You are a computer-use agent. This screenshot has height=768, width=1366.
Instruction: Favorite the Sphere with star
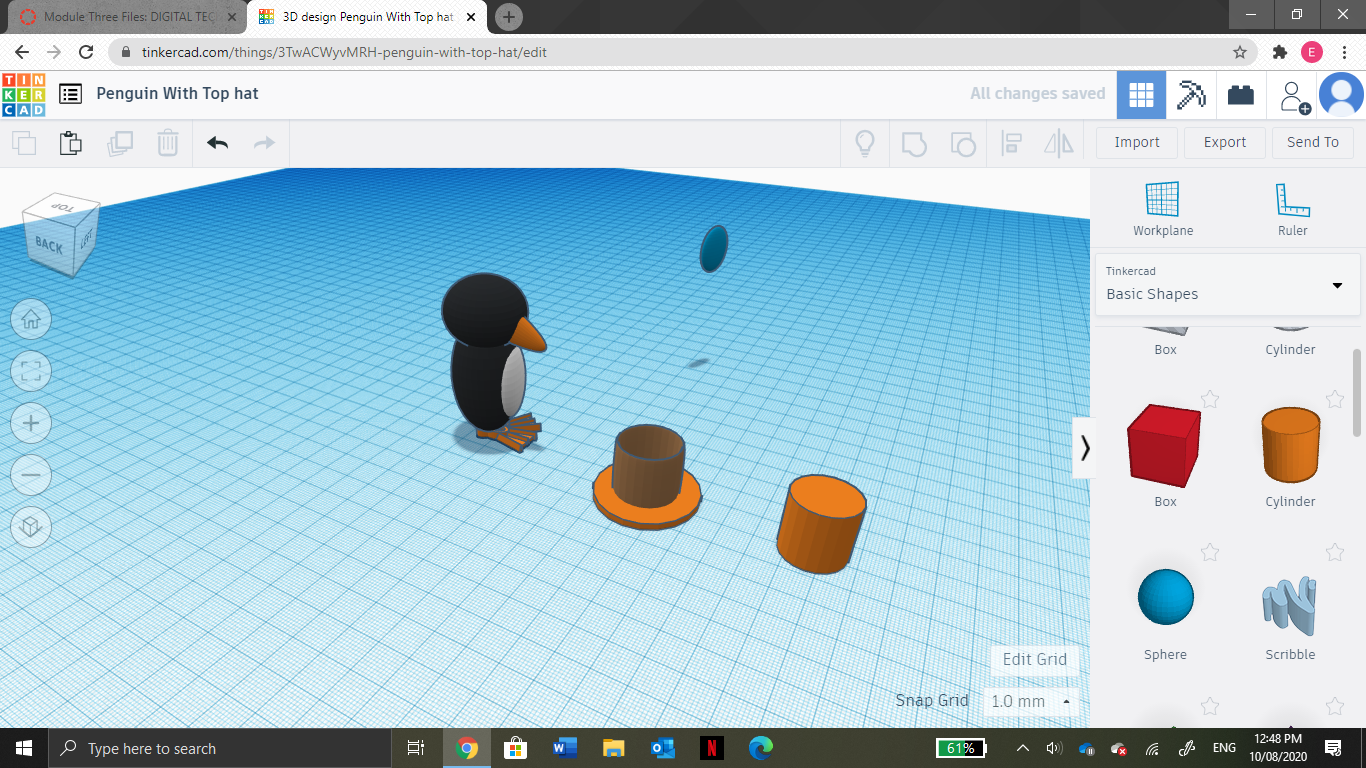pos(1210,552)
